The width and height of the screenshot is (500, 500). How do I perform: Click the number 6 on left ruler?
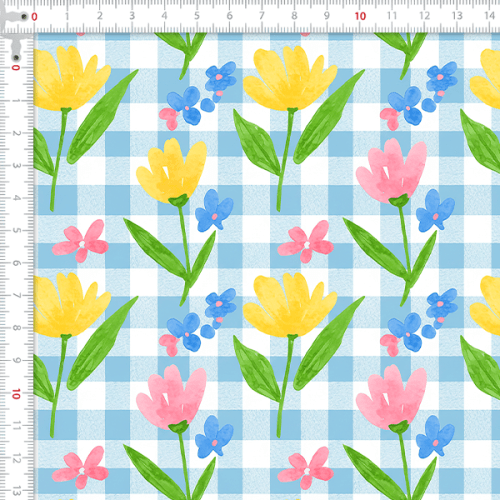point(16,263)
